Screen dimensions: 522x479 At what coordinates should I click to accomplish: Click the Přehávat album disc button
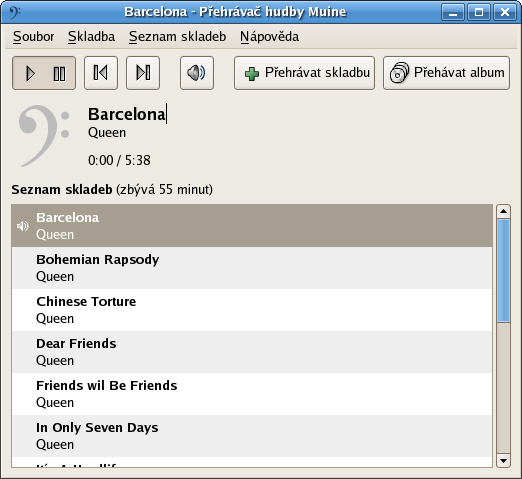(x=446, y=73)
